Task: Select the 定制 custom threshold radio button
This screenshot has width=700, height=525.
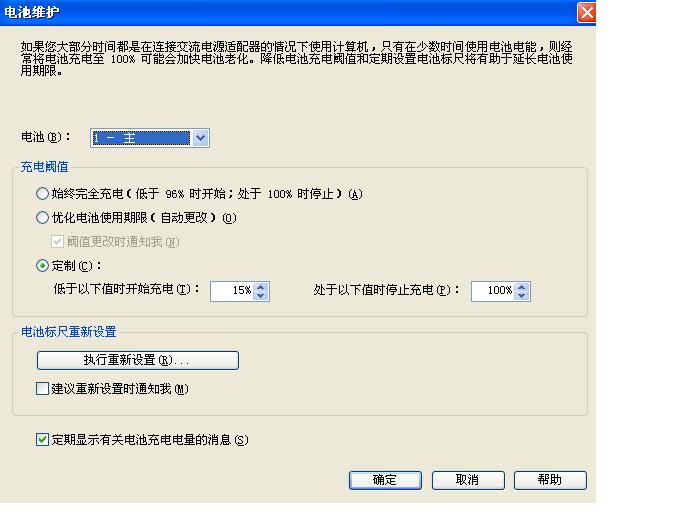Action: click(42, 265)
